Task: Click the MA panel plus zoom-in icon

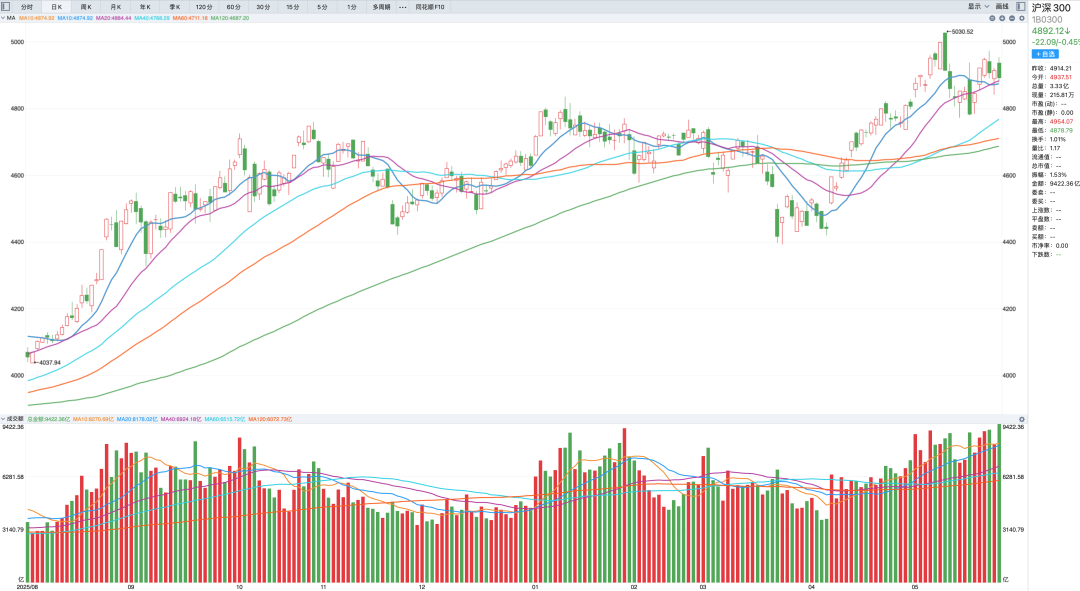Action: [x=1002, y=18]
